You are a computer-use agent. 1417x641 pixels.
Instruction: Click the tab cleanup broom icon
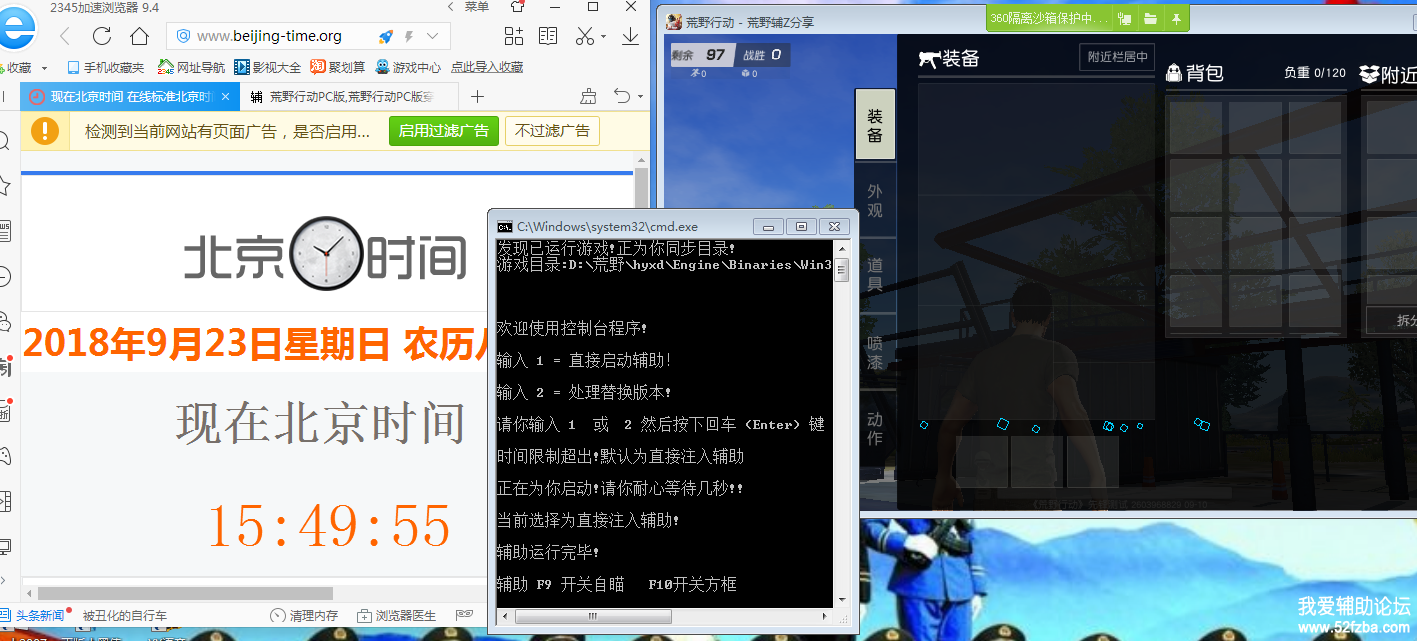[588, 97]
